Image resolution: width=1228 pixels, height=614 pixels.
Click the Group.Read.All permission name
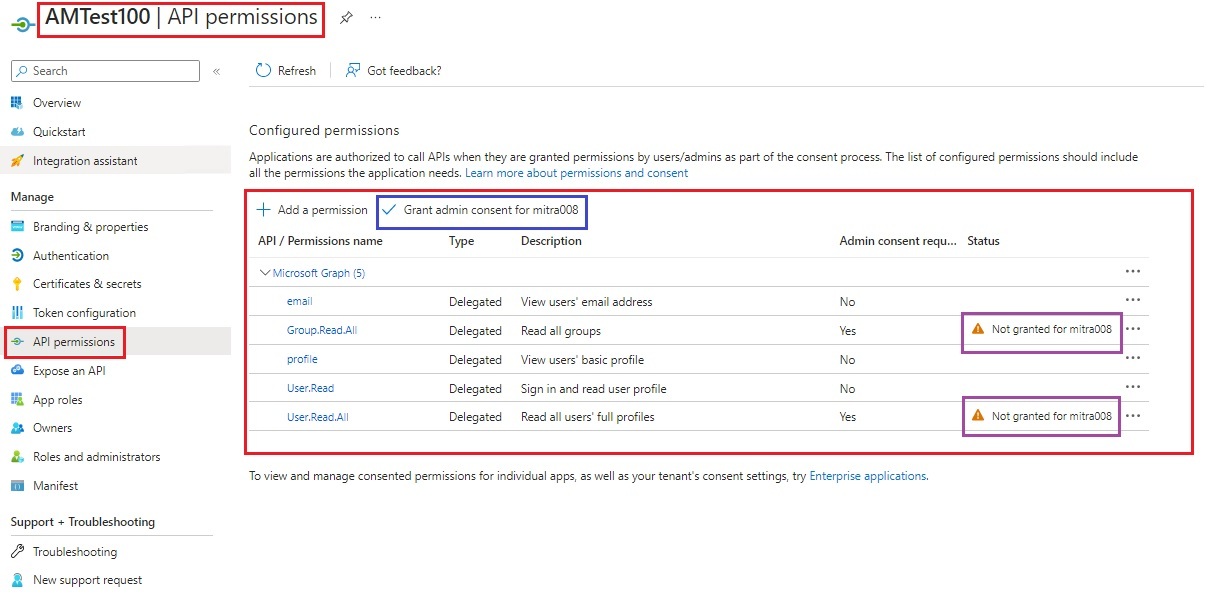click(x=322, y=331)
